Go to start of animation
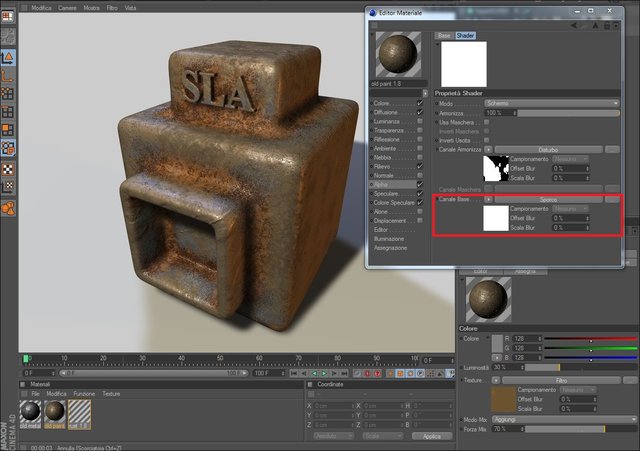Image resolution: width=640 pixels, height=451 pixels. tap(294, 373)
